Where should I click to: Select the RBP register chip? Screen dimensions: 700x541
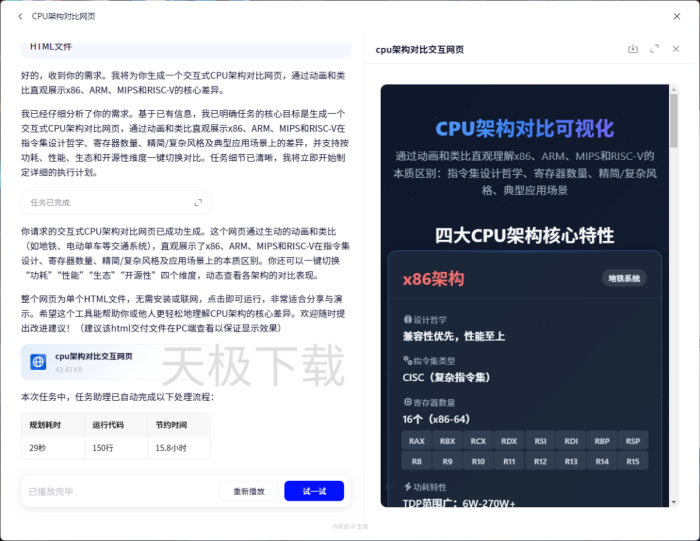(602, 441)
